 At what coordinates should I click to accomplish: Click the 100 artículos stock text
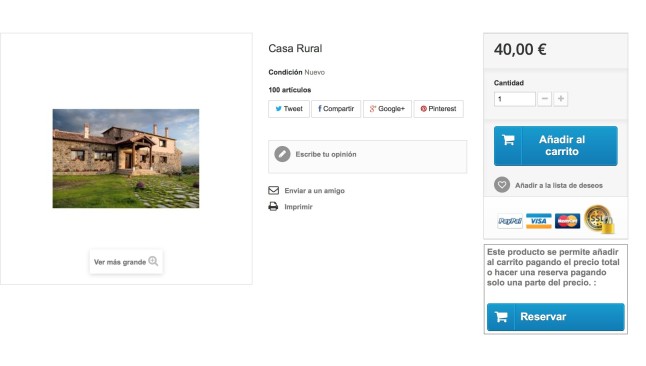coord(290,90)
